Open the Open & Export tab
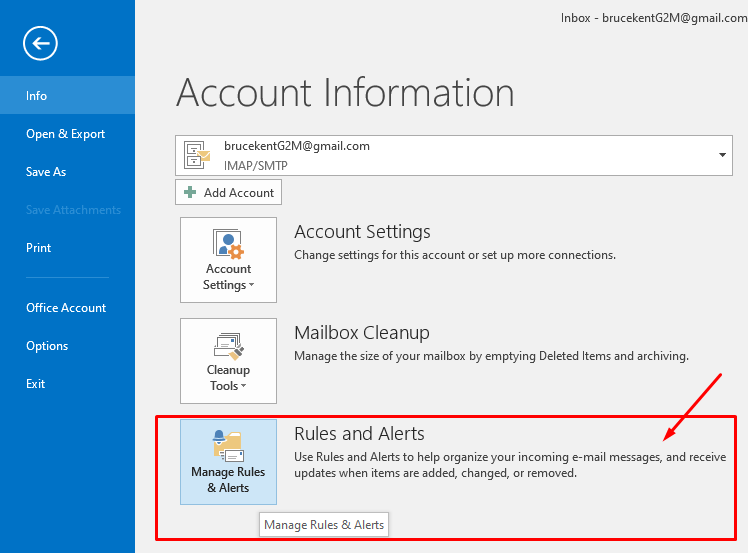748x553 pixels. point(67,134)
